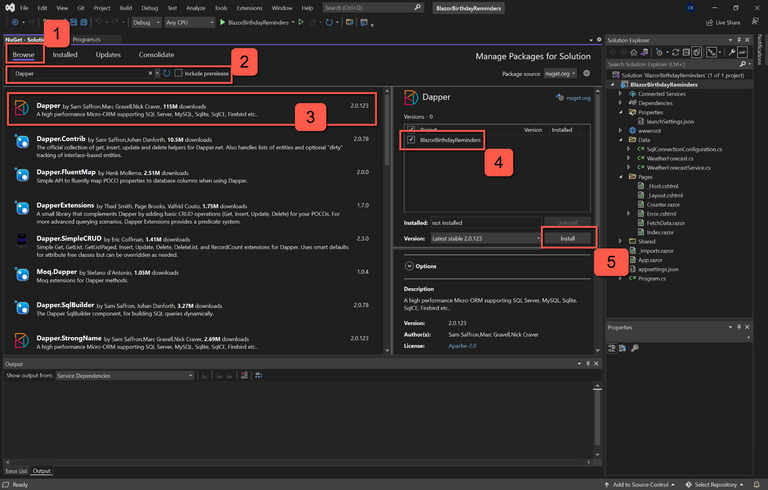Click the Dapper.FluentMap package icon
This screenshot has height=490, width=768.
pyautogui.click(x=22, y=176)
